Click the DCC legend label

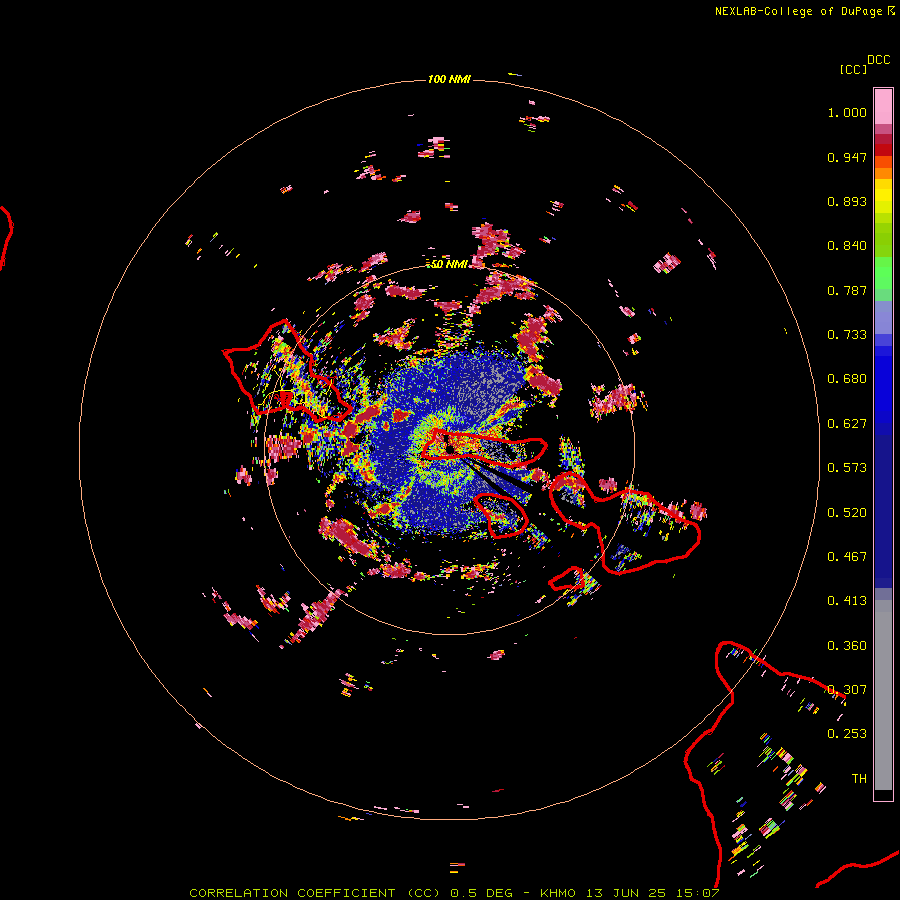pyautogui.click(x=879, y=60)
